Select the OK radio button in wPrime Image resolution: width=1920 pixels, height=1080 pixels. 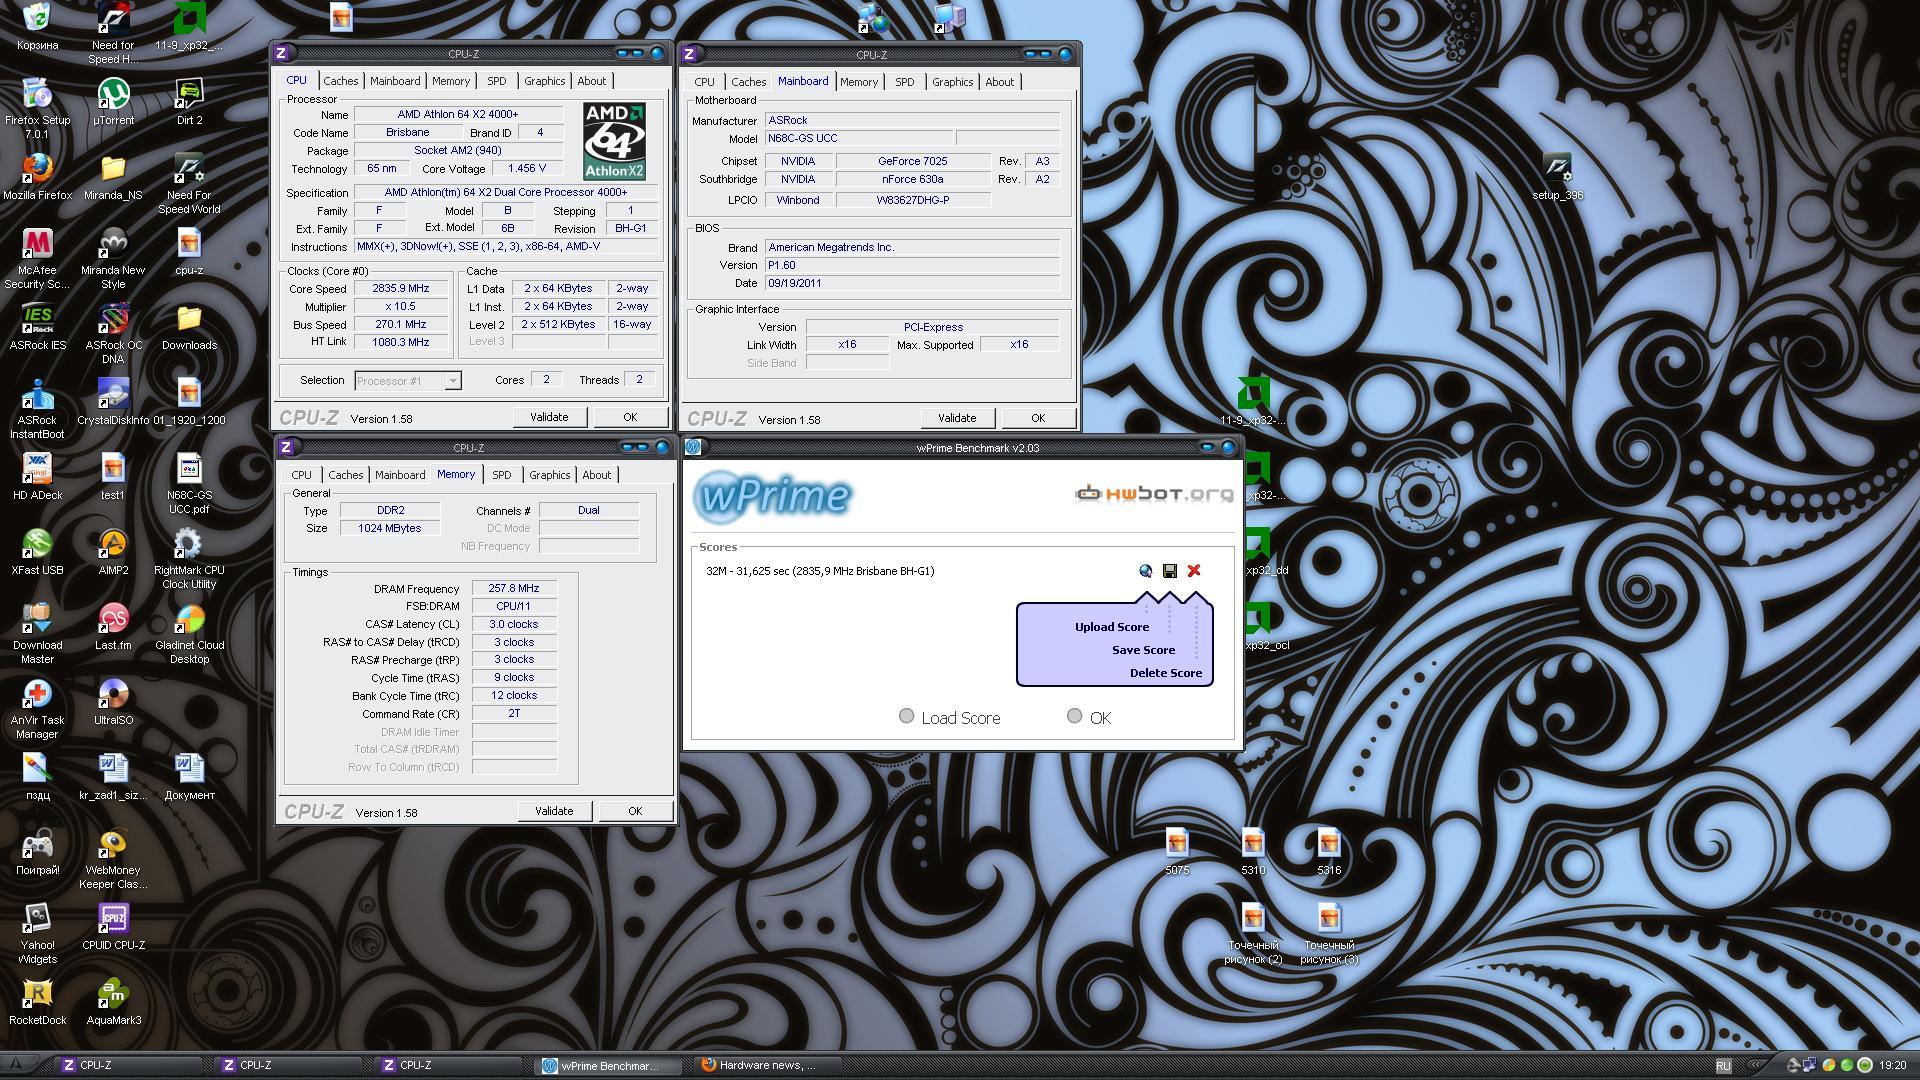(x=1074, y=716)
